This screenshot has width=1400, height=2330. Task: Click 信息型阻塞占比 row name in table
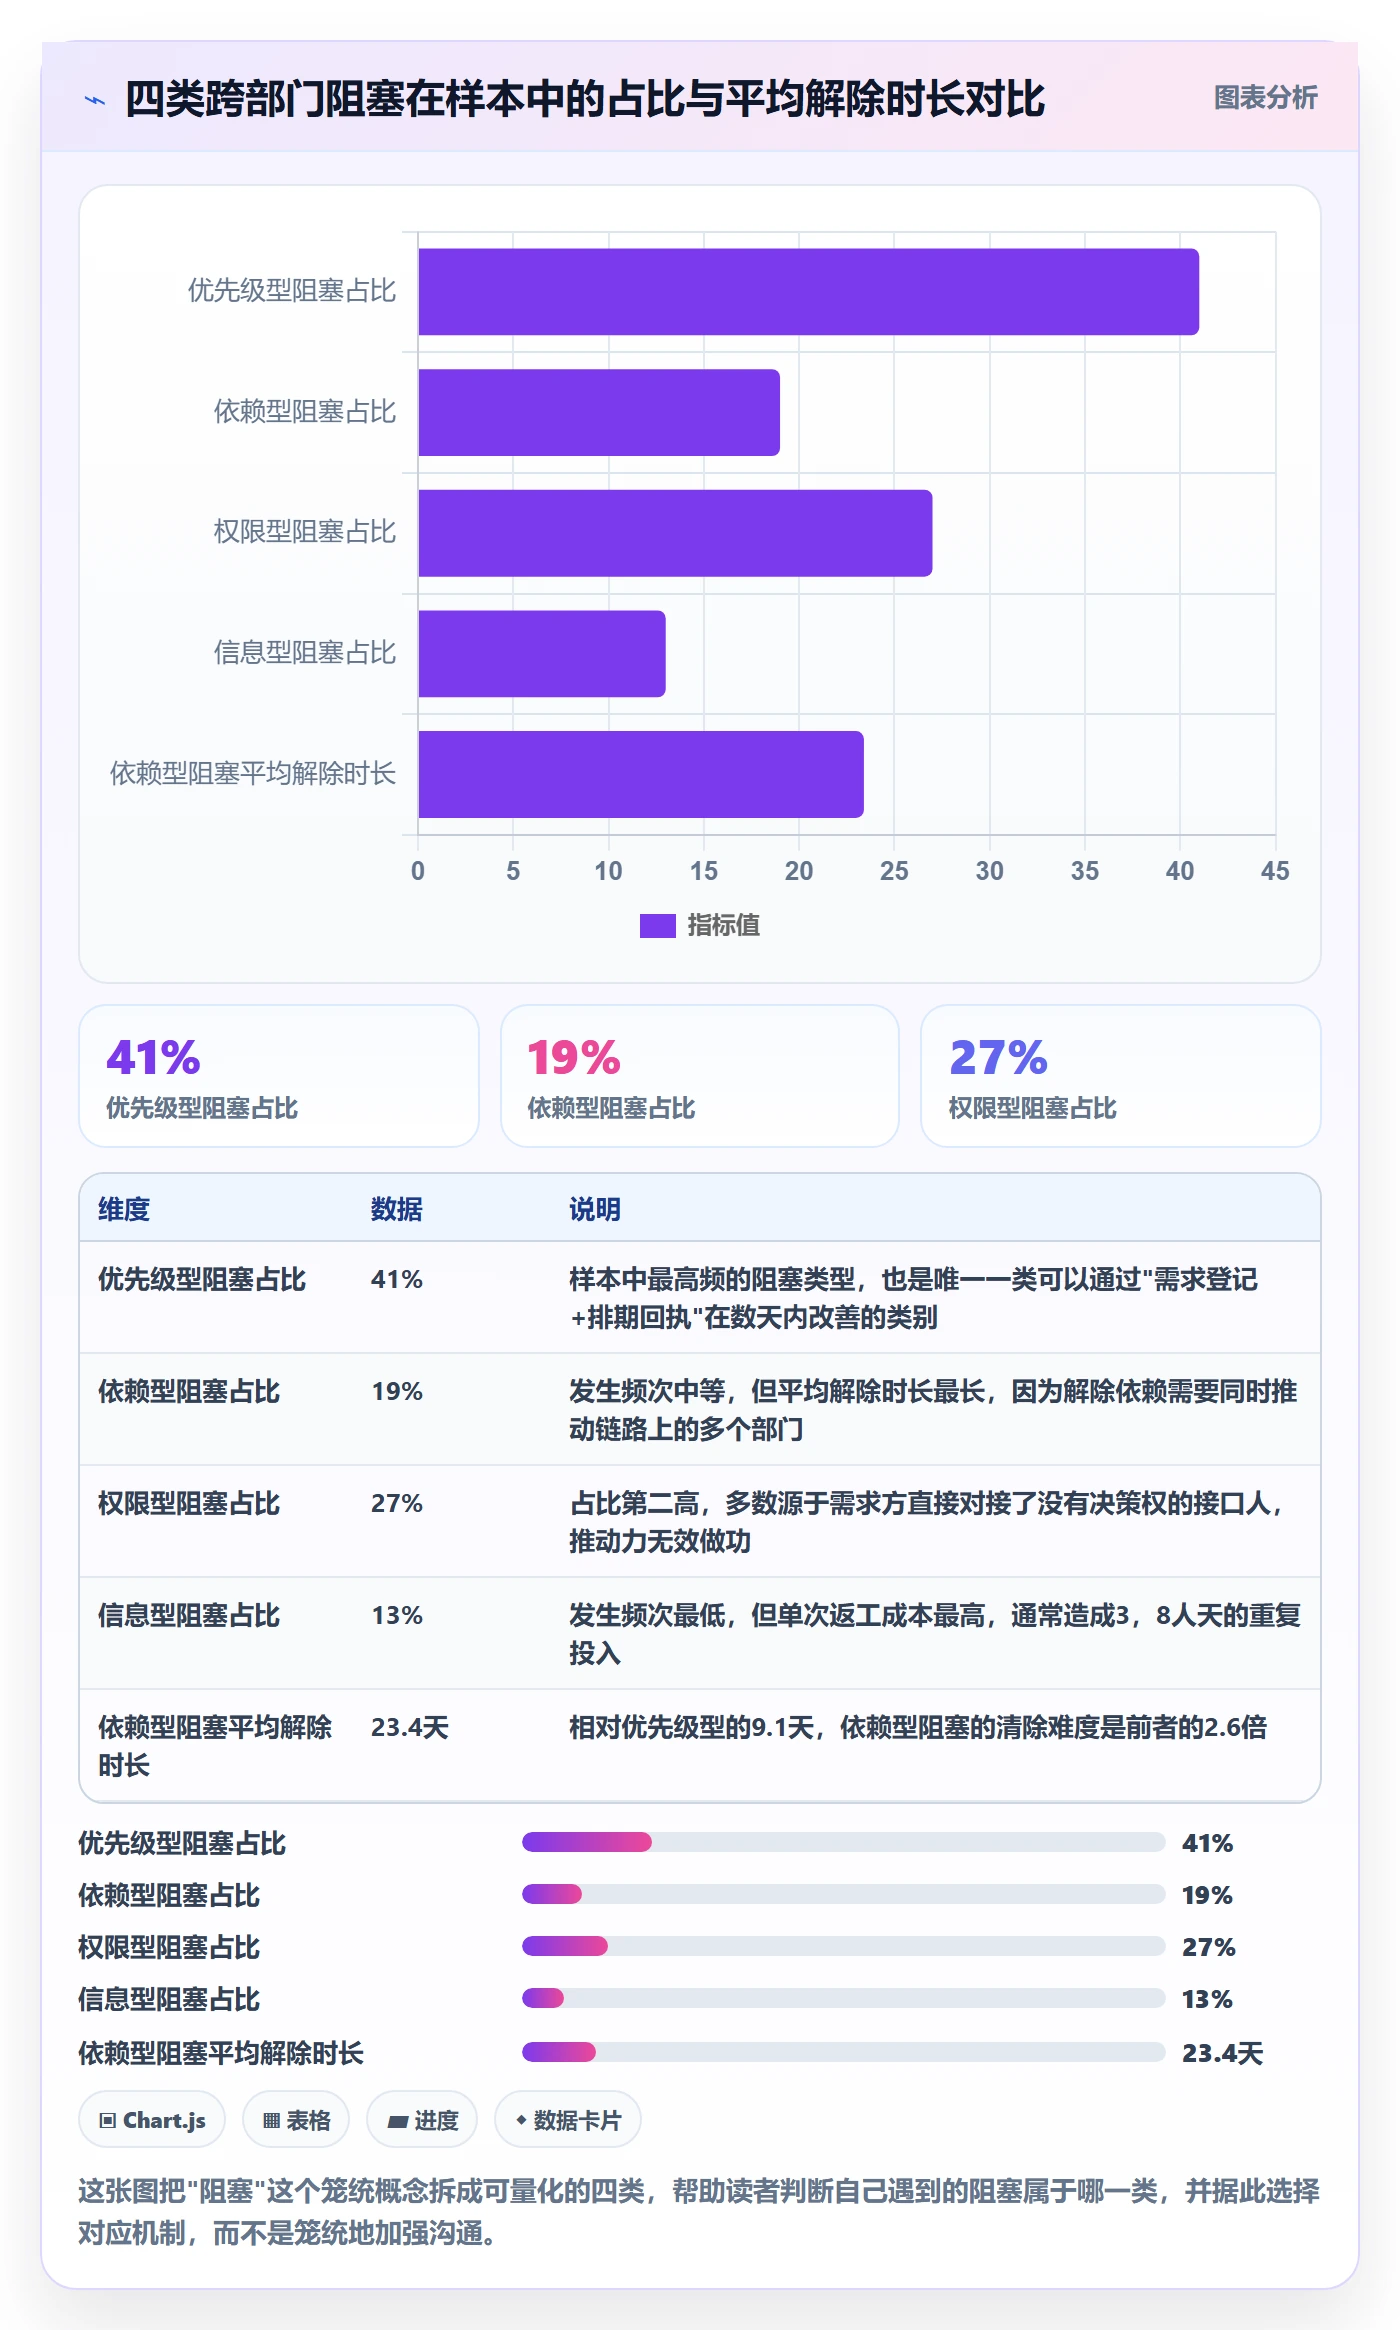point(189,1615)
